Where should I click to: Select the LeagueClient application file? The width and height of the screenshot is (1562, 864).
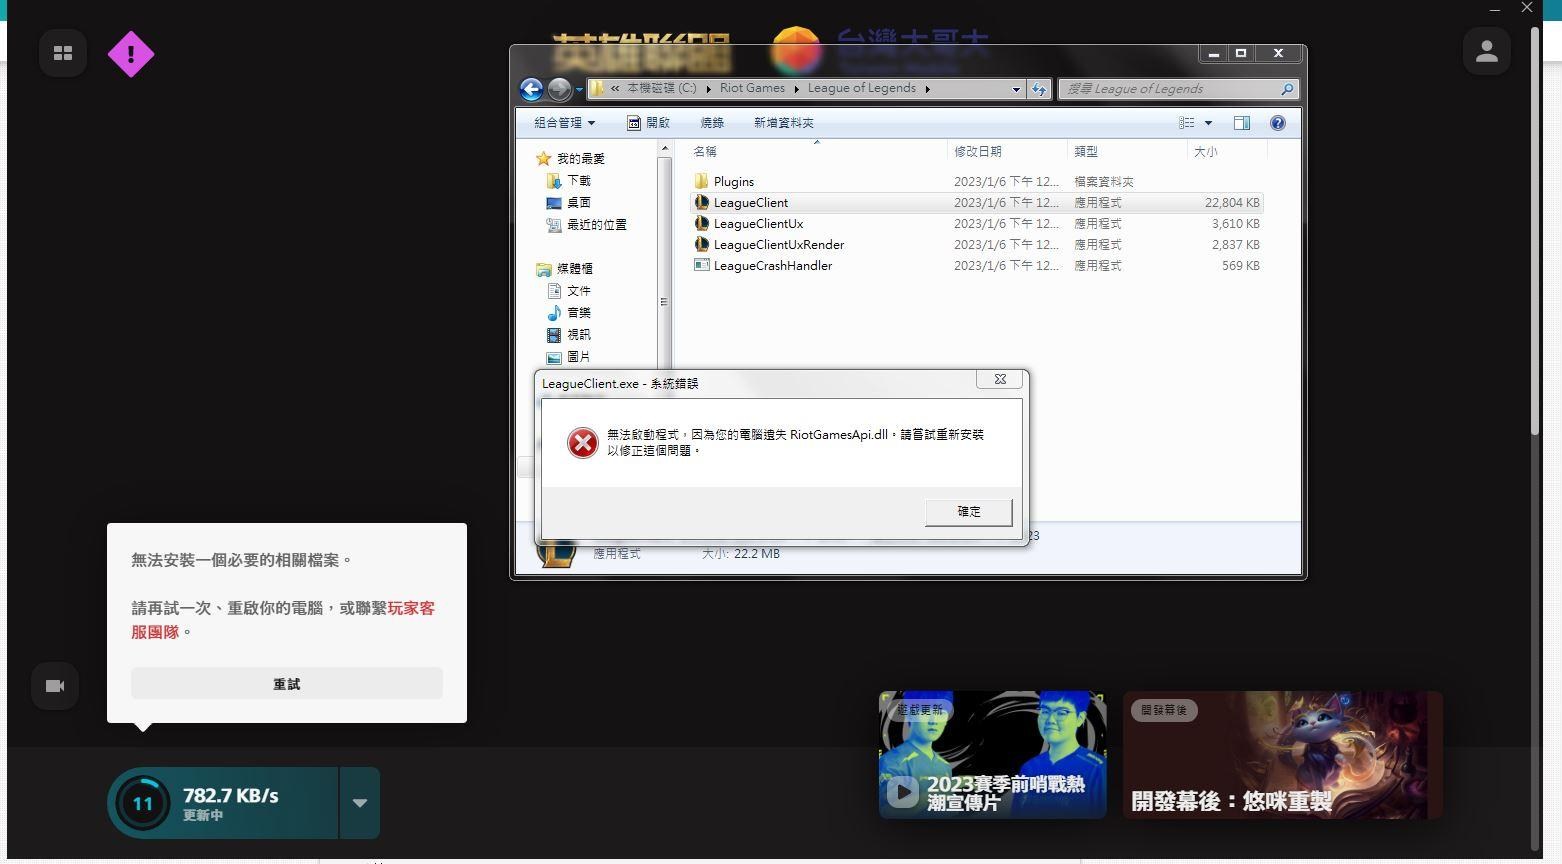pyautogui.click(x=978, y=203)
